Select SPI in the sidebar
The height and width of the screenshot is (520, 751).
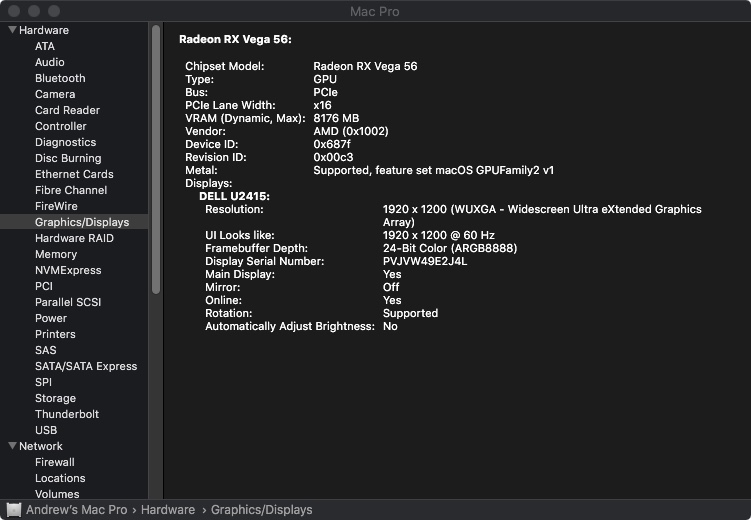pos(43,382)
